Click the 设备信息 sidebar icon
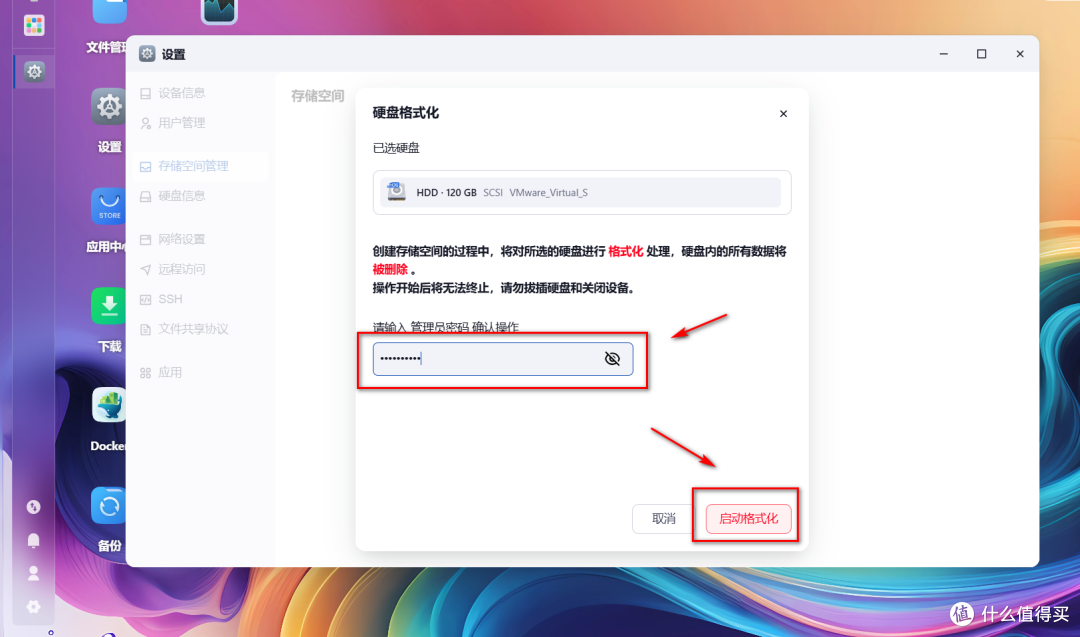The height and width of the screenshot is (637, 1080). pos(145,93)
